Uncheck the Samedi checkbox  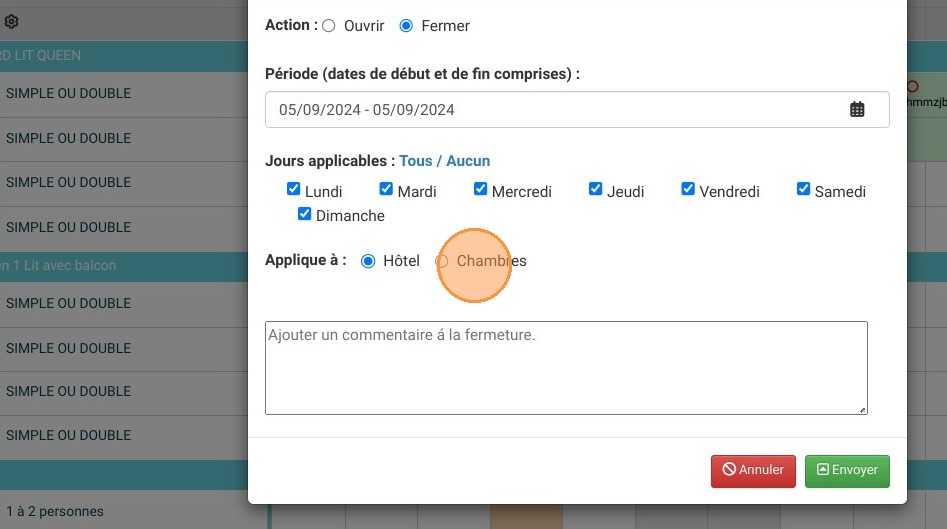(803, 189)
